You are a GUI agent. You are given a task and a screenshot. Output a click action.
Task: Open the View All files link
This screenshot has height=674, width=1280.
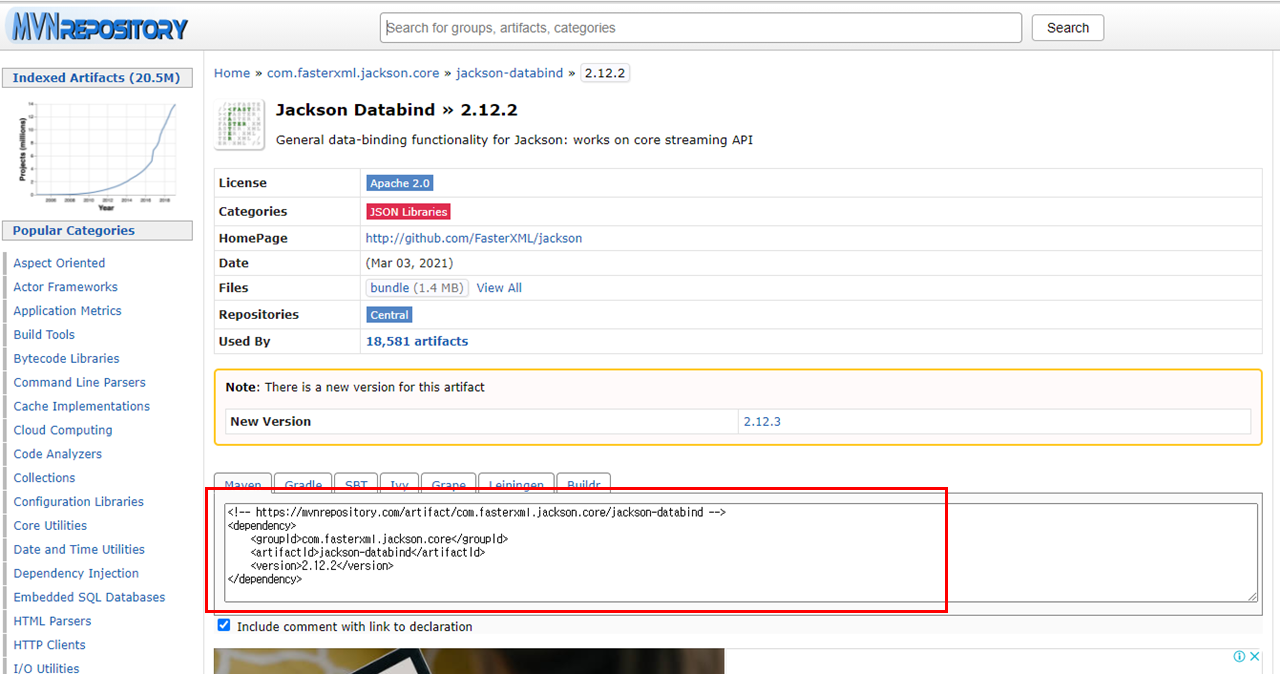point(499,287)
